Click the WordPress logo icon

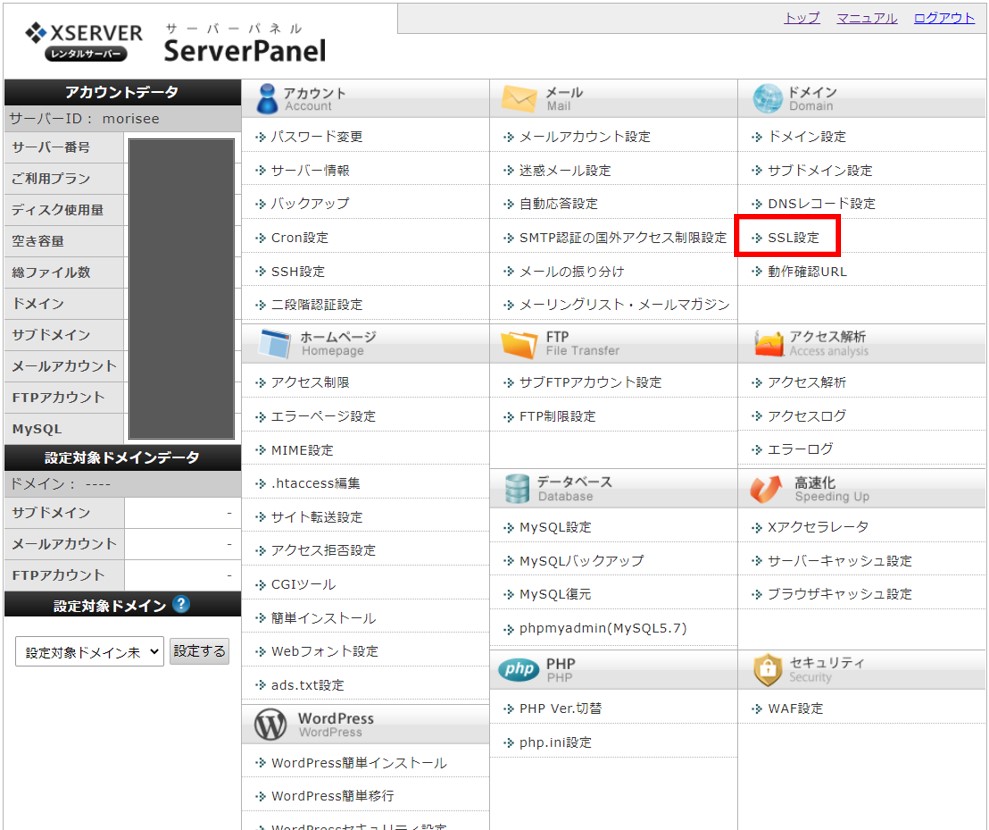click(x=271, y=725)
